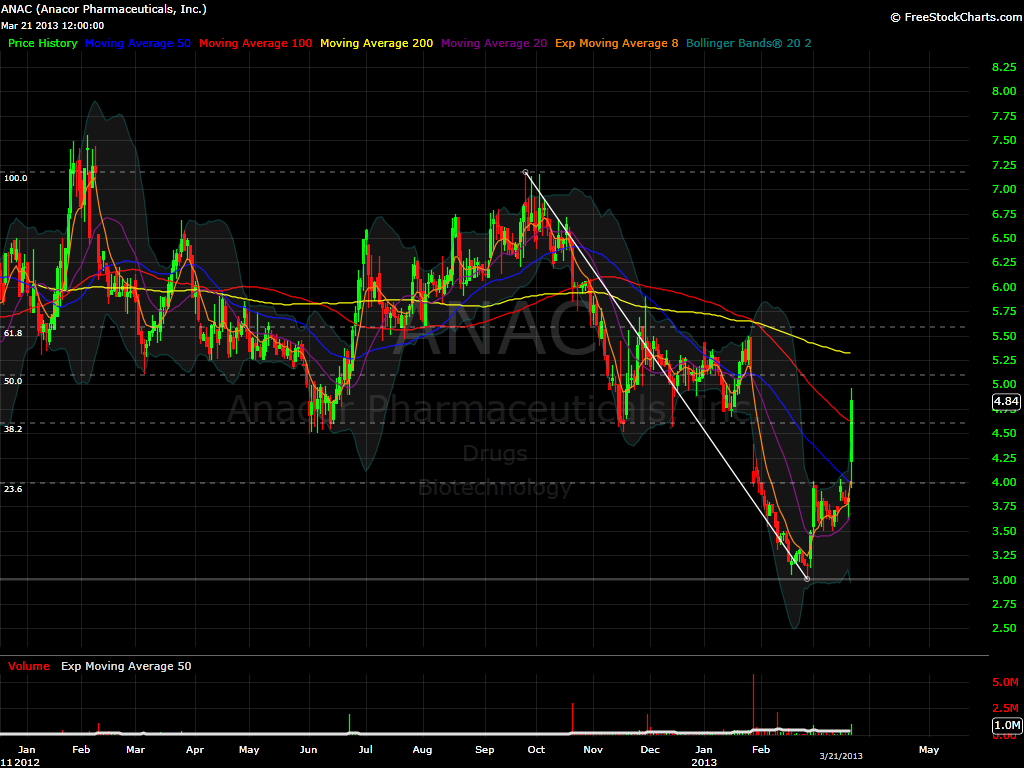Viewport: 1024px width, 768px height.
Task: Click the 5.75 price axis label
Action: [1004, 312]
